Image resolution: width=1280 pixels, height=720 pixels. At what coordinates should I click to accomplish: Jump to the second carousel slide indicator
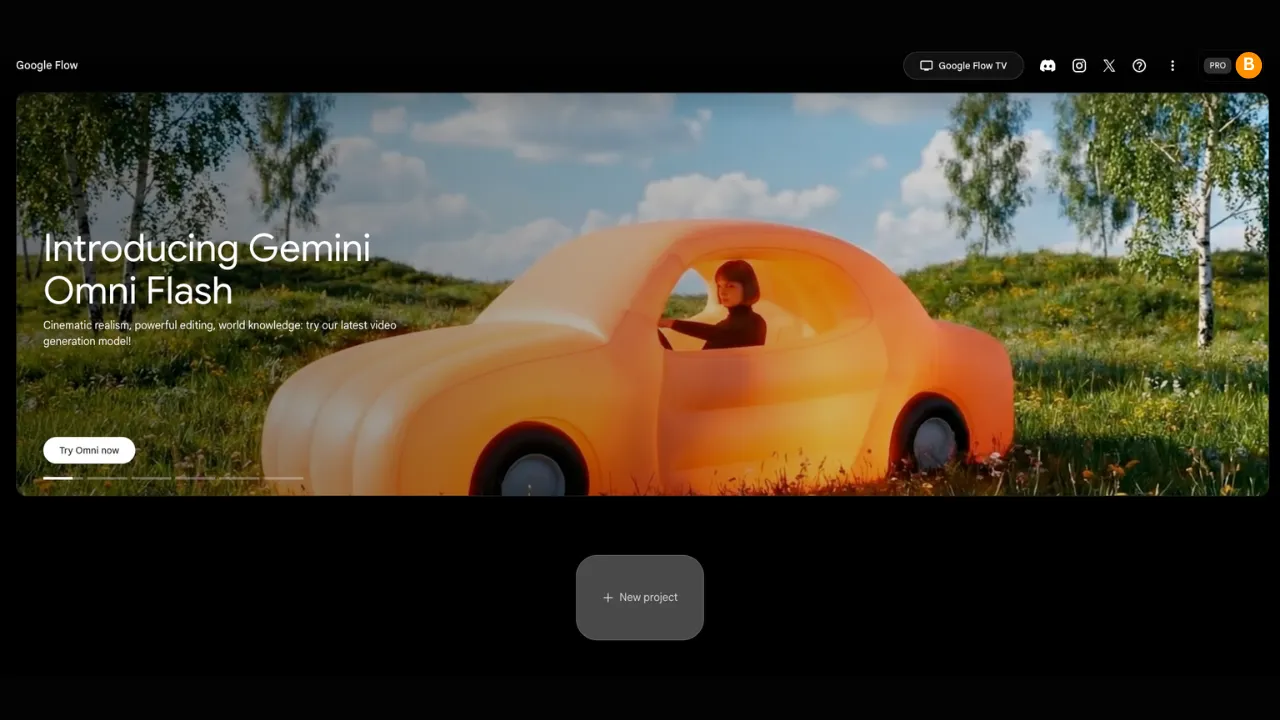click(x=107, y=479)
